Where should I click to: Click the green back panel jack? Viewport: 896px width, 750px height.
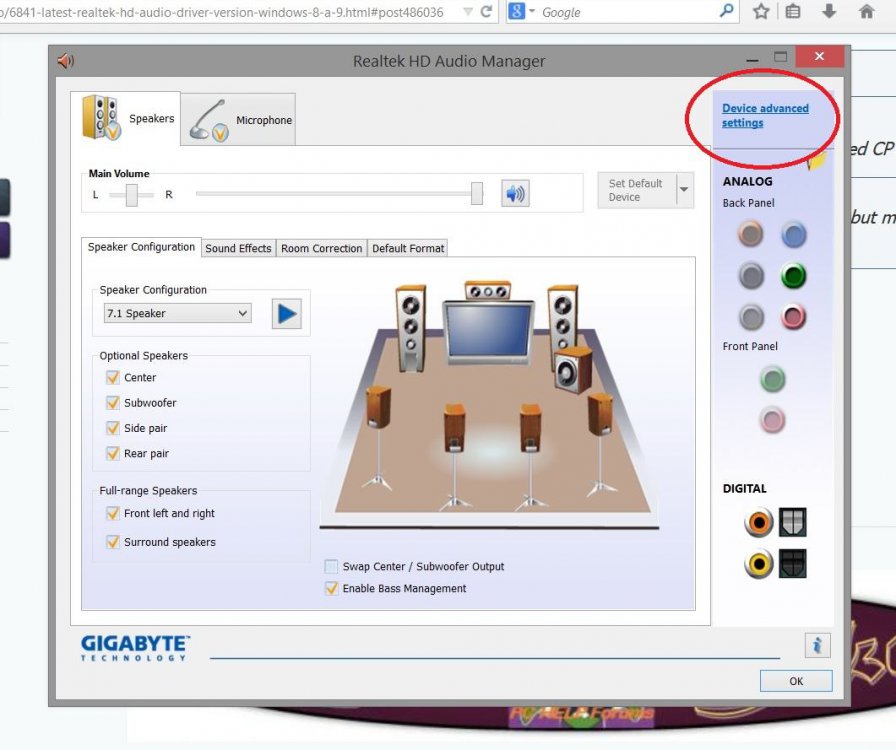tap(793, 276)
